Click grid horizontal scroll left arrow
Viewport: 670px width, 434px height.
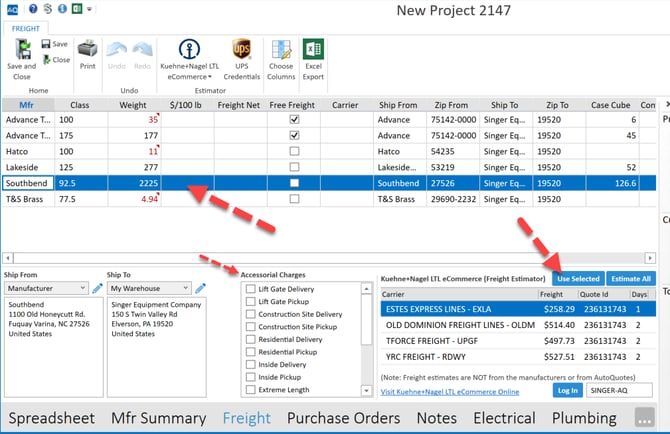tap(8, 258)
